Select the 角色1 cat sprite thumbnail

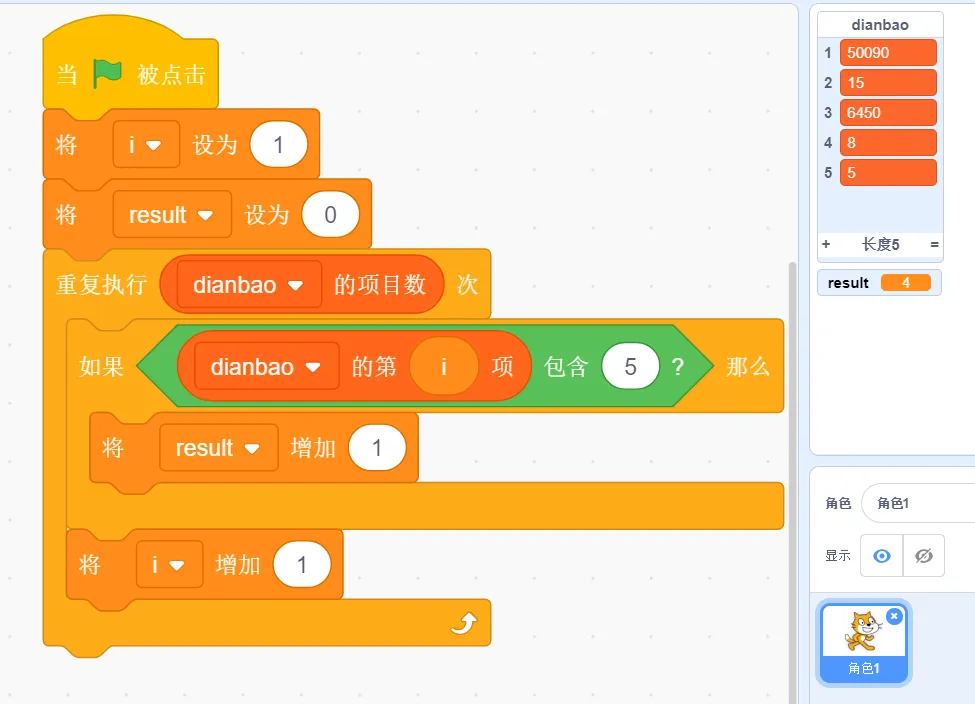[864, 643]
